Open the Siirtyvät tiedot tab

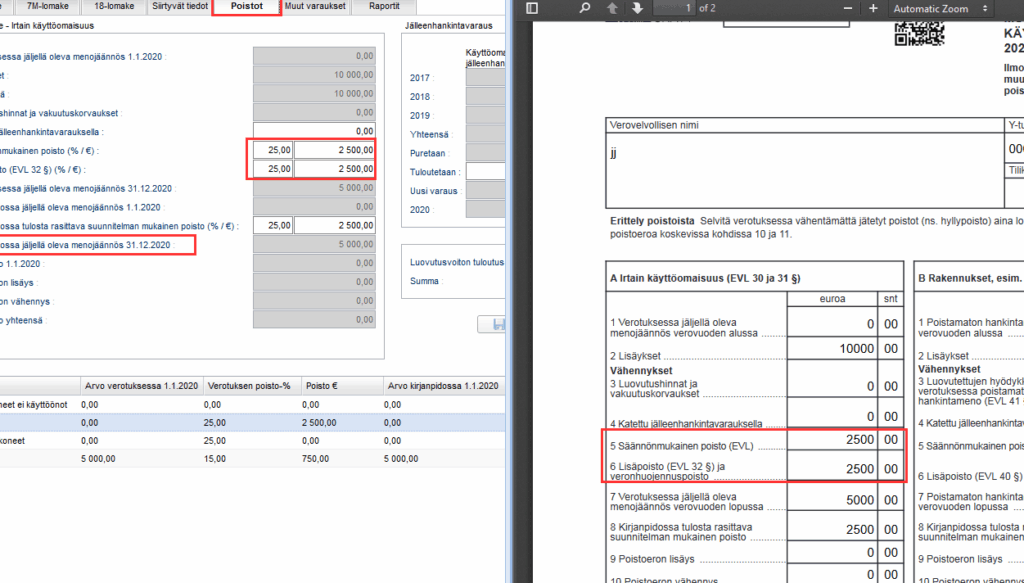click(180, 7)
